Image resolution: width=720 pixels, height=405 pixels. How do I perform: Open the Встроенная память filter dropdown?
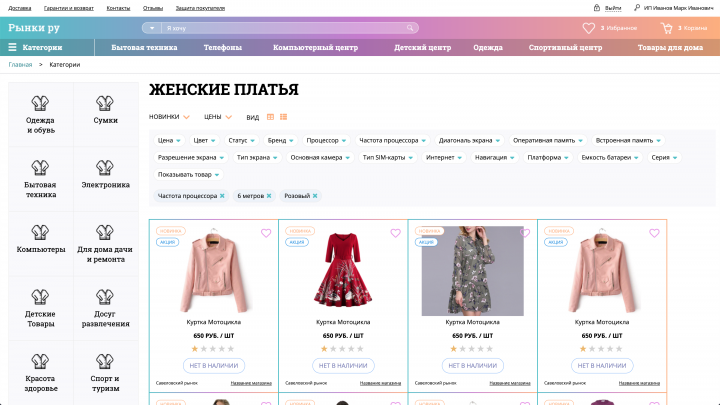tap(628, 141)
